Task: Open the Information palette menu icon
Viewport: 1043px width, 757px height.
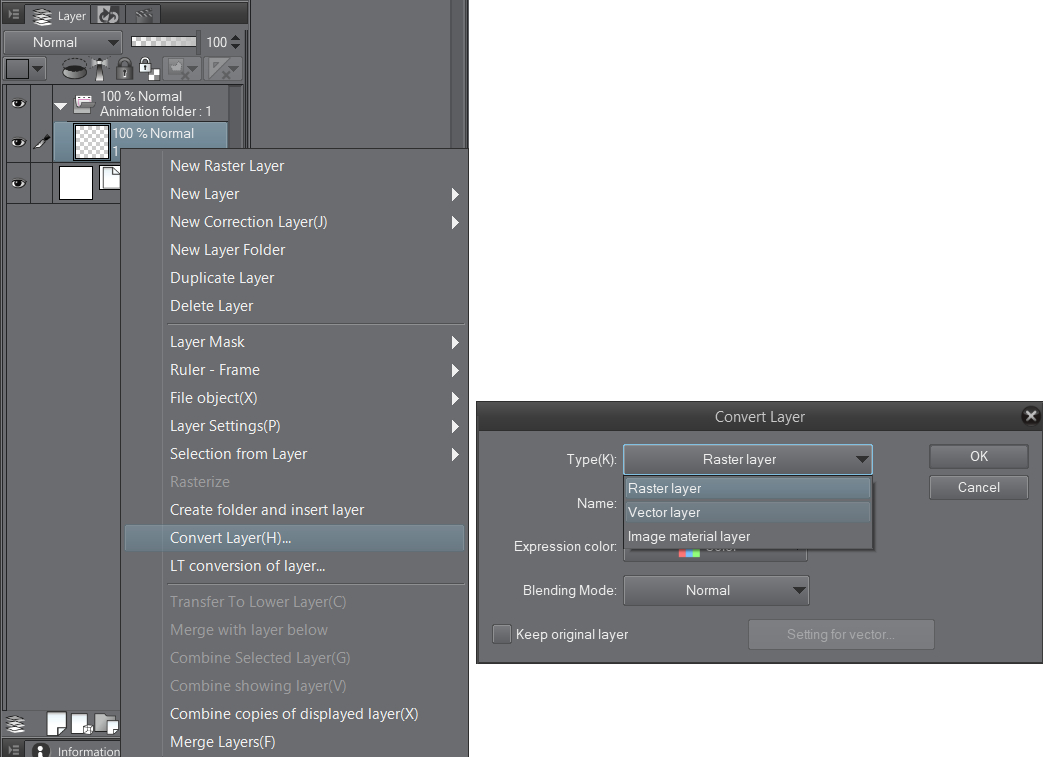Action: tap(13, 750)
